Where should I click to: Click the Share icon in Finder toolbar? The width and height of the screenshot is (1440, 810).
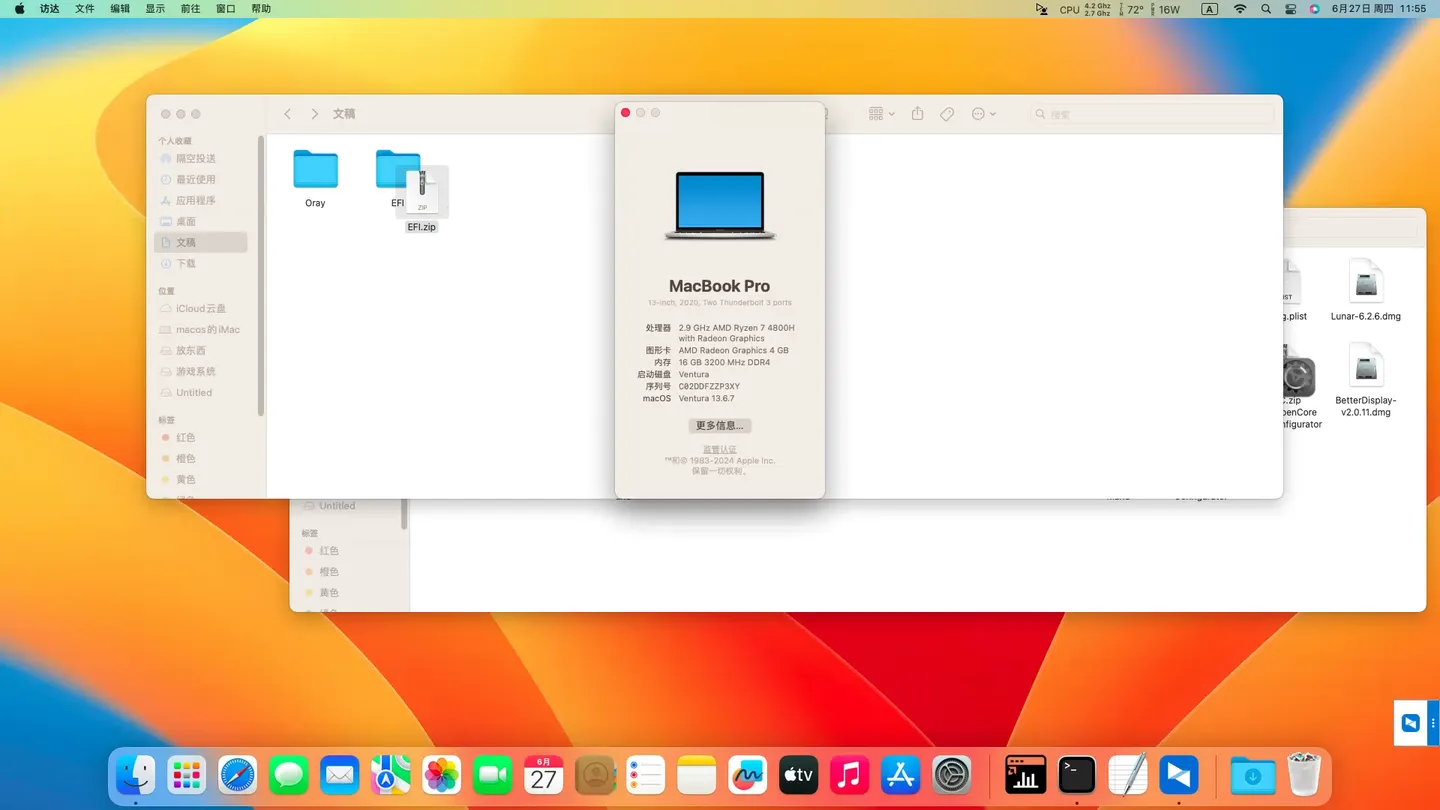pos(917,114)
